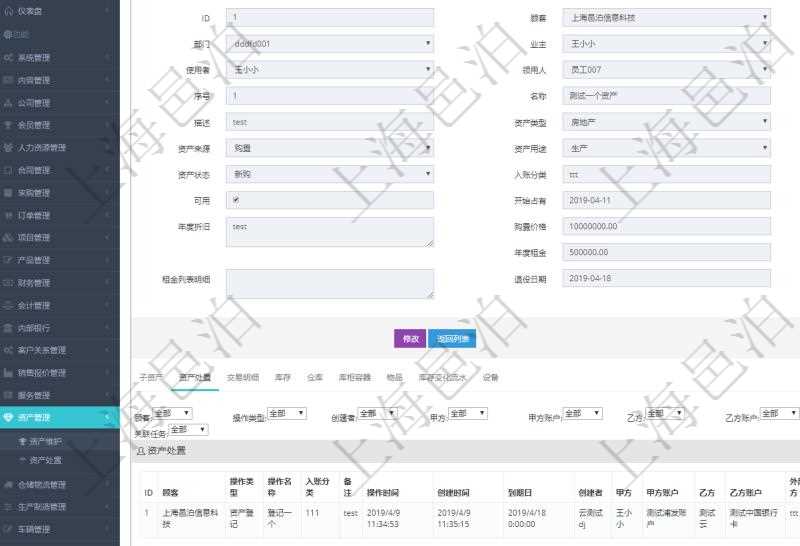Image resolution: width=800 pixels, height=546 pixels.
Task: Click the 操作时间 column header
Action: click(383, 492)
